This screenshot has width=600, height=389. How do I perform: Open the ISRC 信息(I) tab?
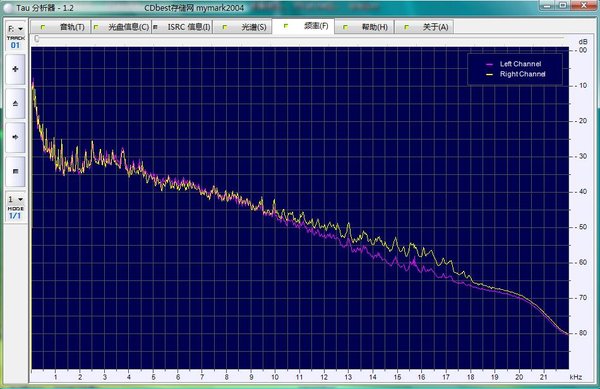click(182, 27)
